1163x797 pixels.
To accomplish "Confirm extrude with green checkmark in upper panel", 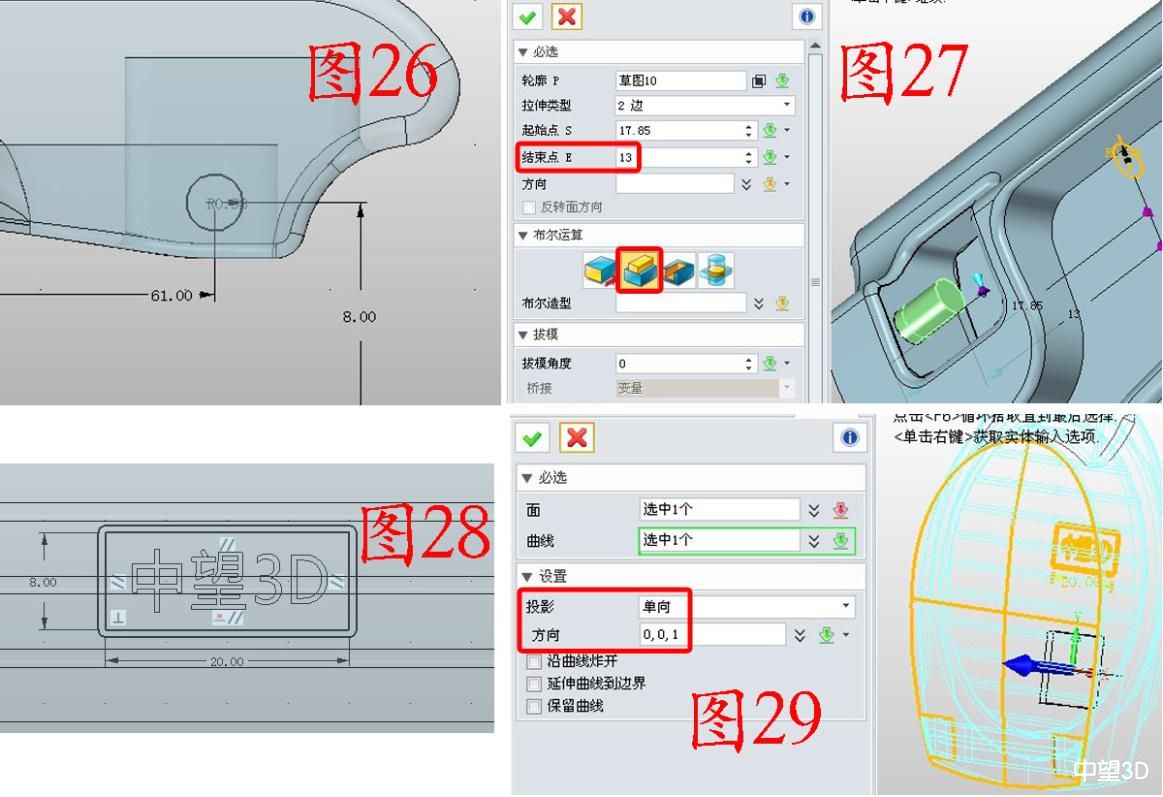I will tap(527, 16).
